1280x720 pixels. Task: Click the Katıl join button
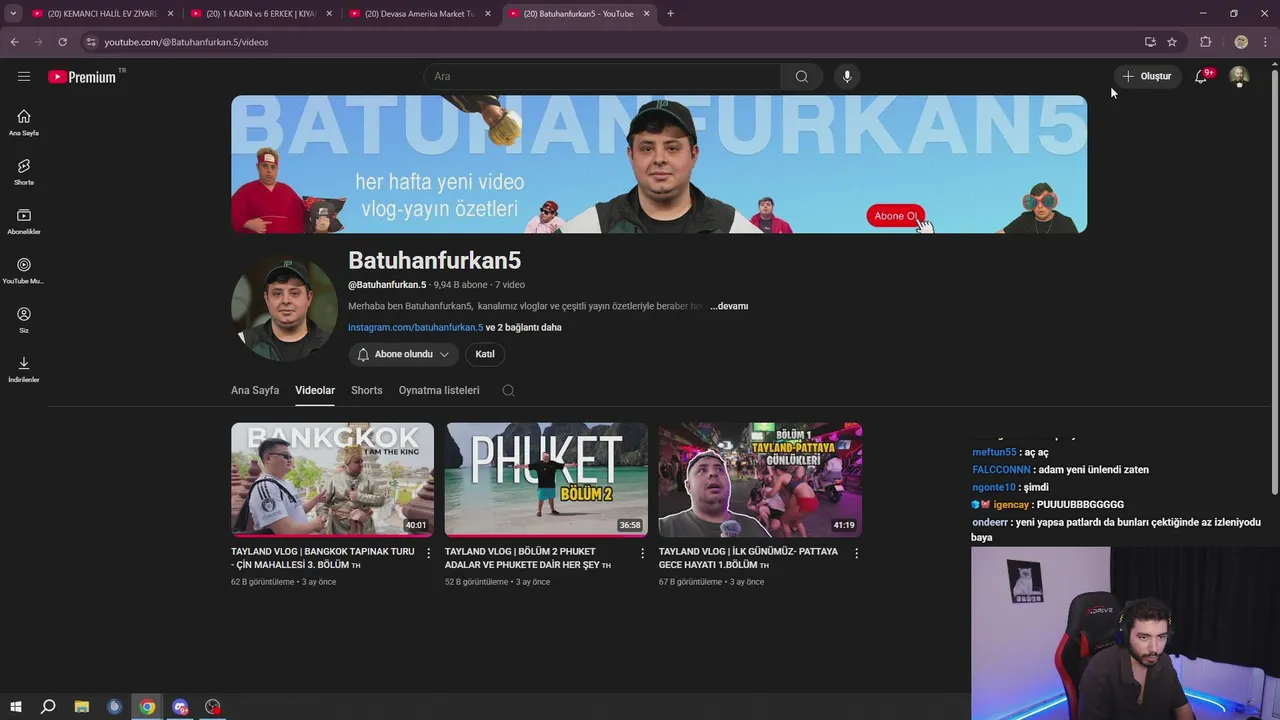[485, 354]
